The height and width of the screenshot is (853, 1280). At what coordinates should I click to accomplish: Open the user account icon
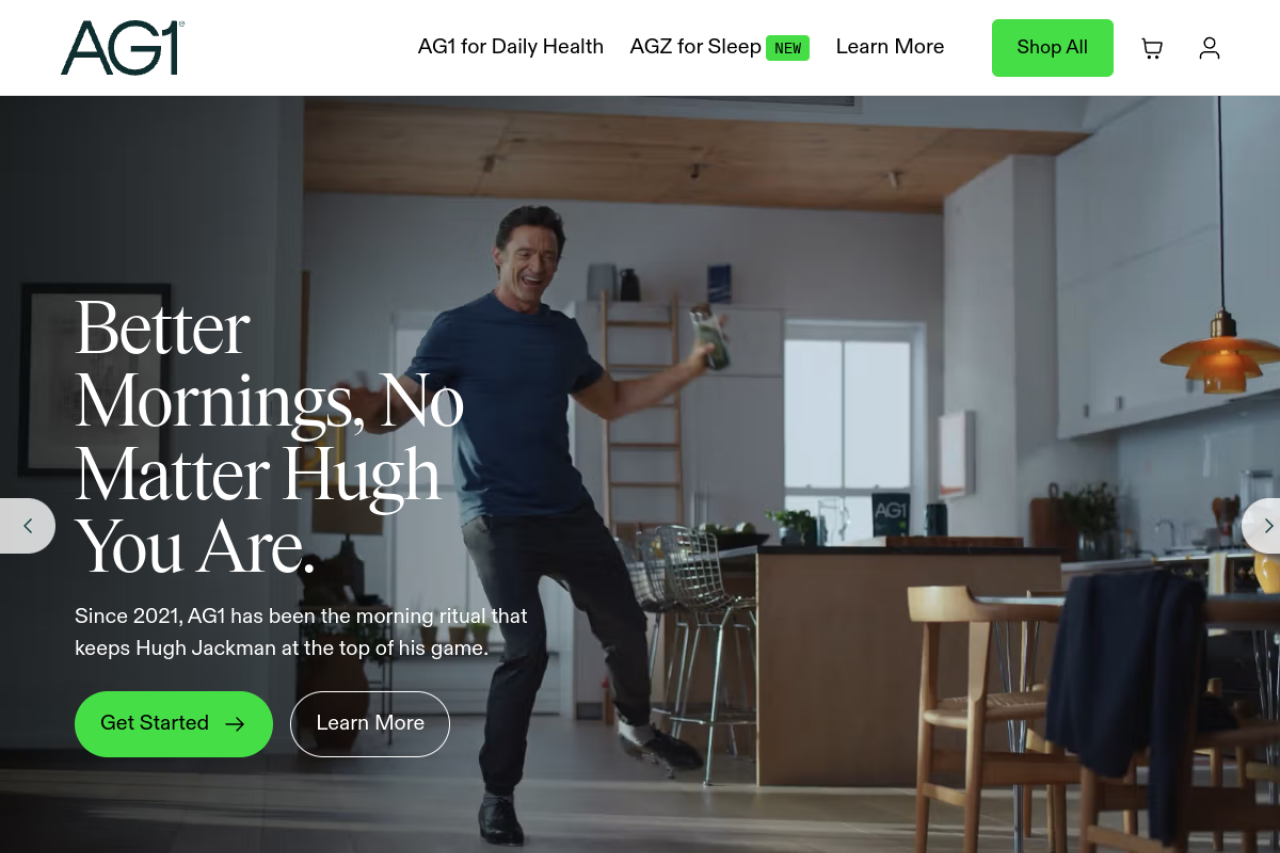point(1210,48)
